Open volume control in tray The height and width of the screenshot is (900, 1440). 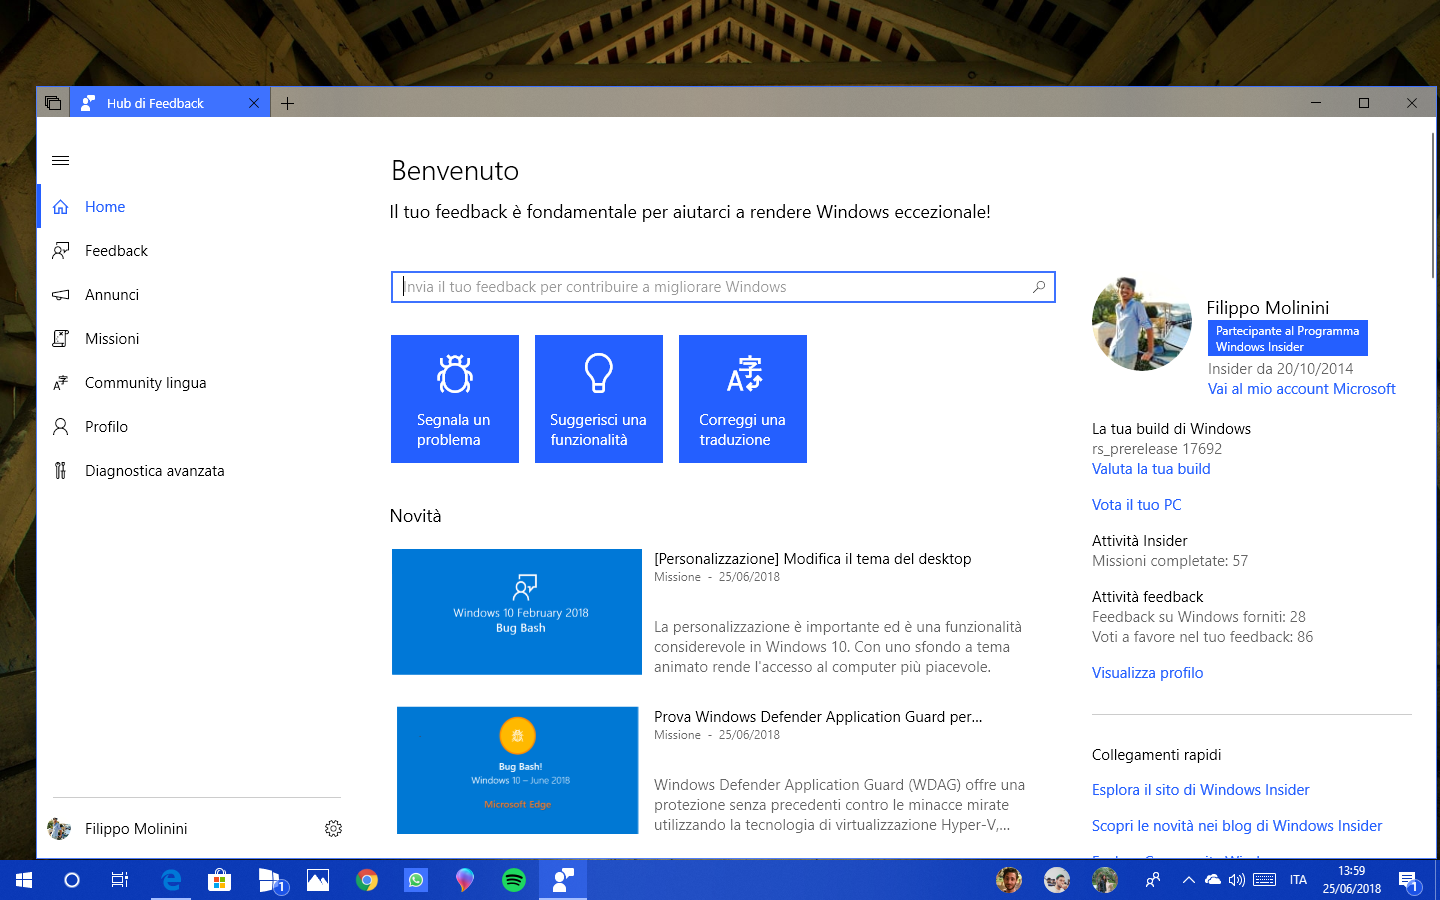[1237, 880]
